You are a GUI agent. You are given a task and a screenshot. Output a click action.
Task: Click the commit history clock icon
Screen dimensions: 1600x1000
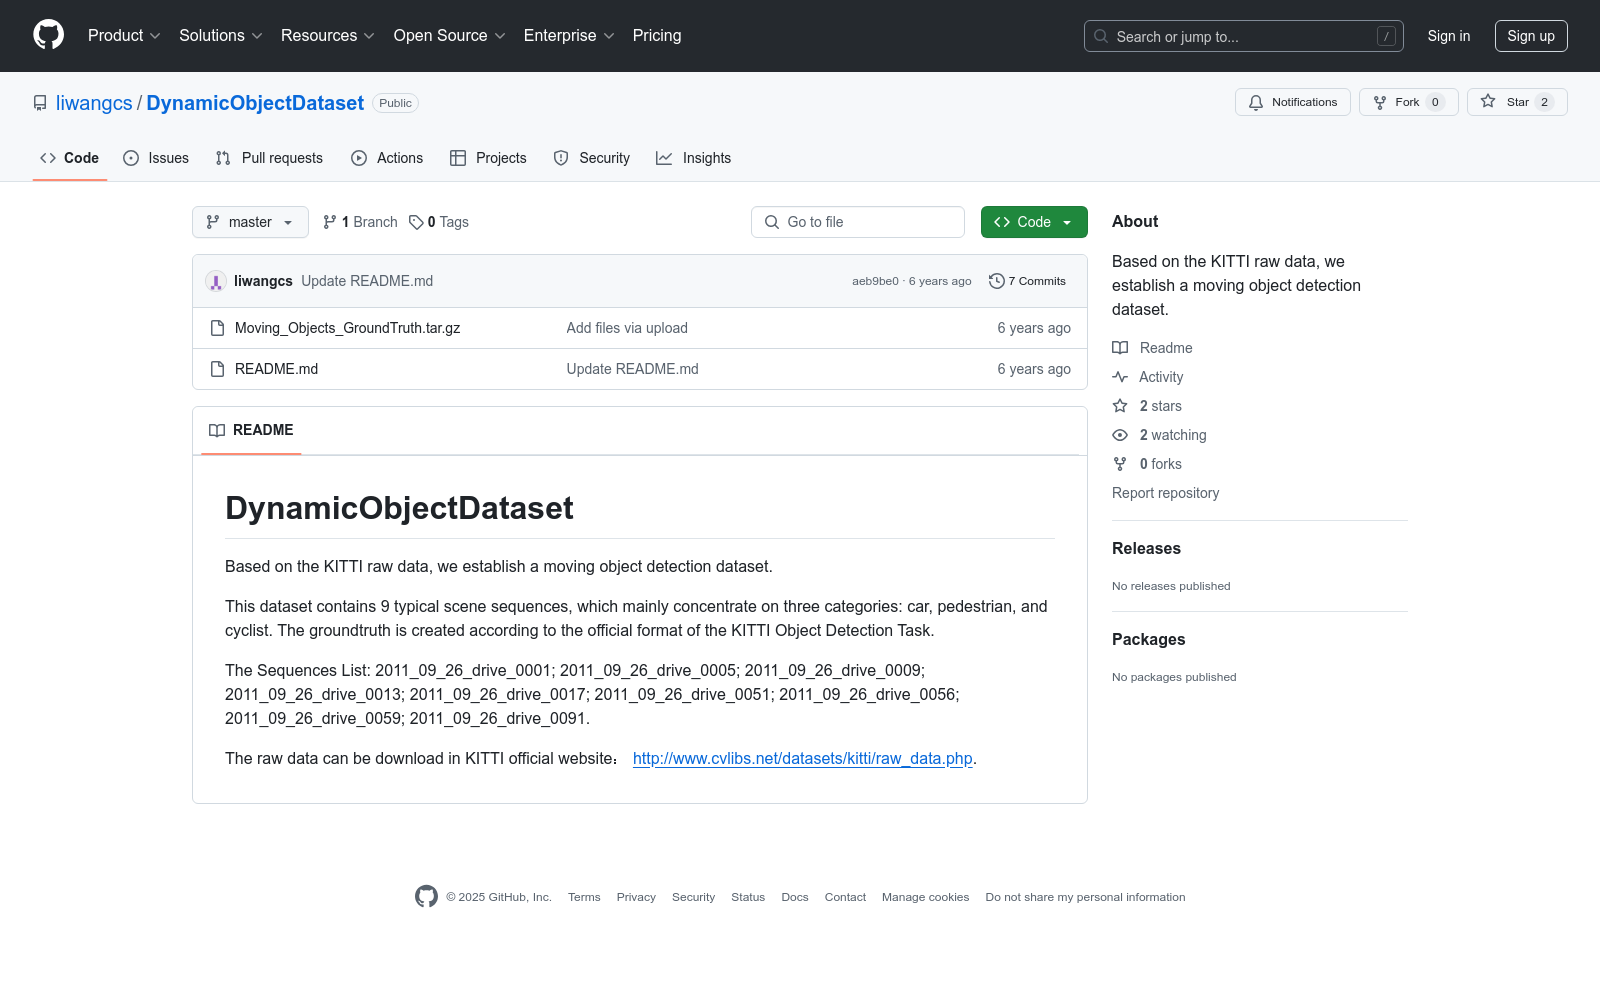996,281
